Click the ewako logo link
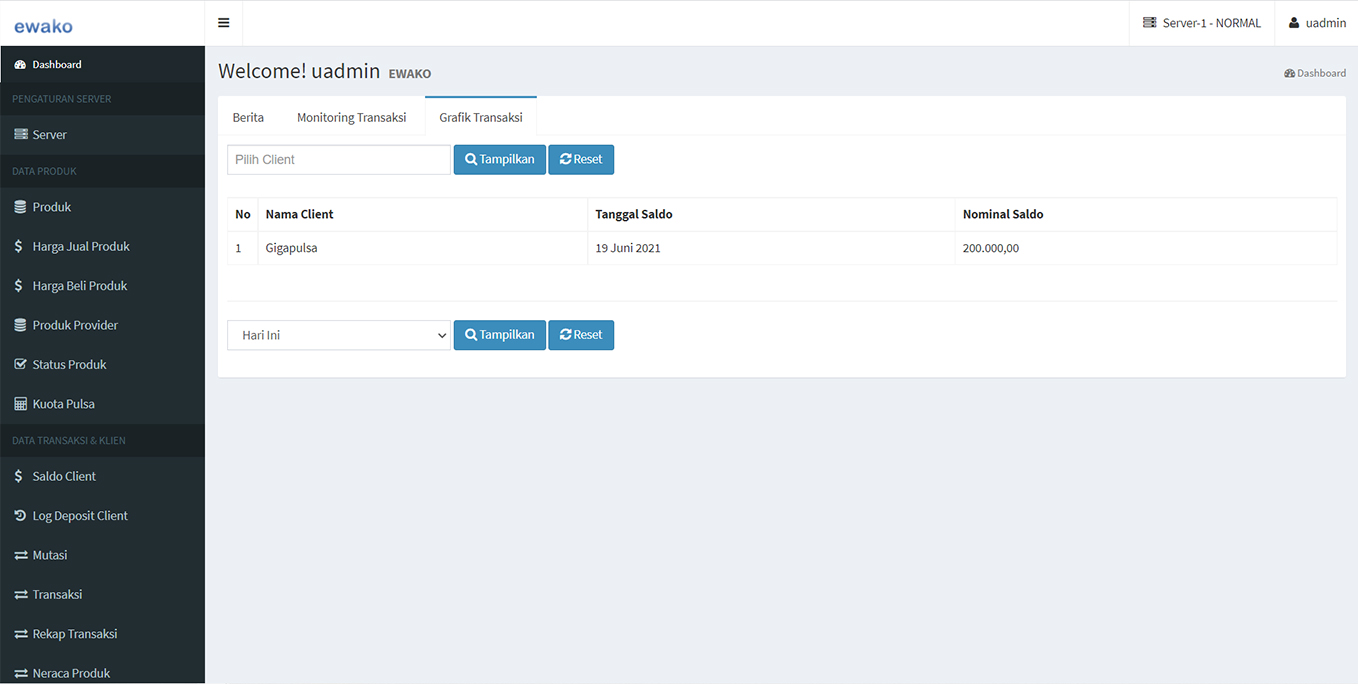This screenshot has height=684, width=1358. pos(43,26)
